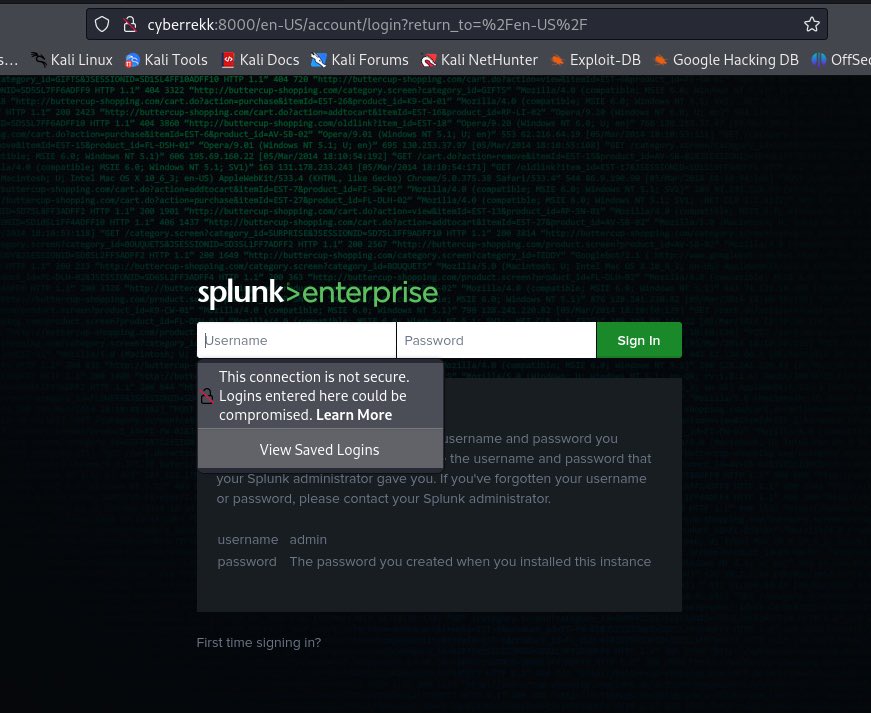Click First time signing in? link

(x=259, y=642)
